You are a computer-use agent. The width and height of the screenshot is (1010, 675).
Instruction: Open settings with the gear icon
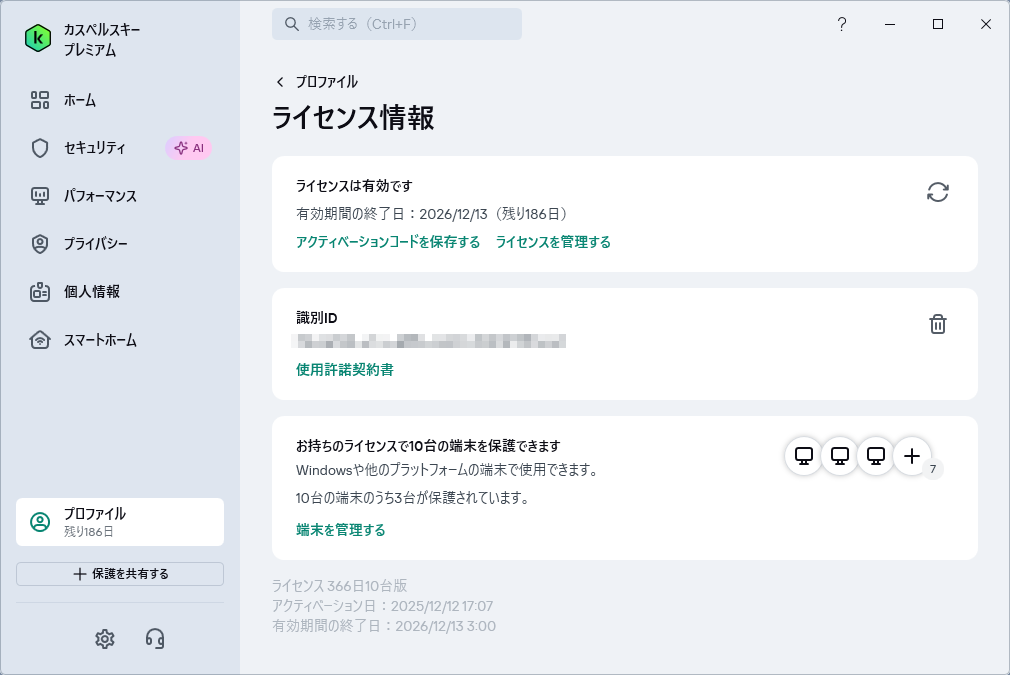[105, 639]
